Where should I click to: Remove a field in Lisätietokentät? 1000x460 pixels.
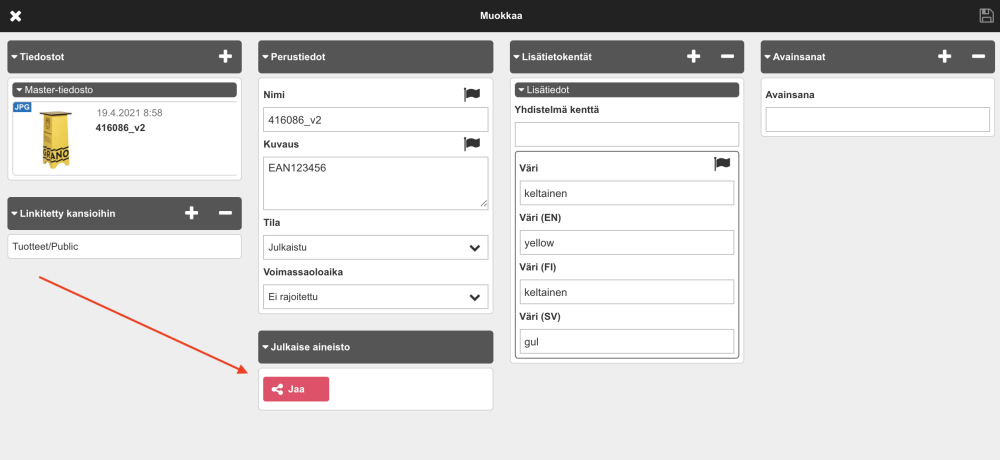pyautogui.click(x=727, y=57)
